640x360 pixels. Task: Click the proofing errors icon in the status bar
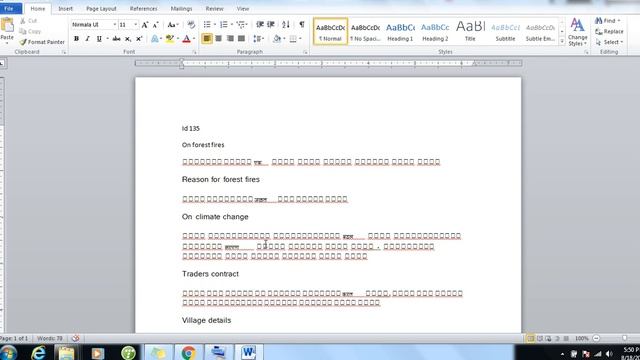pos(76,338)
